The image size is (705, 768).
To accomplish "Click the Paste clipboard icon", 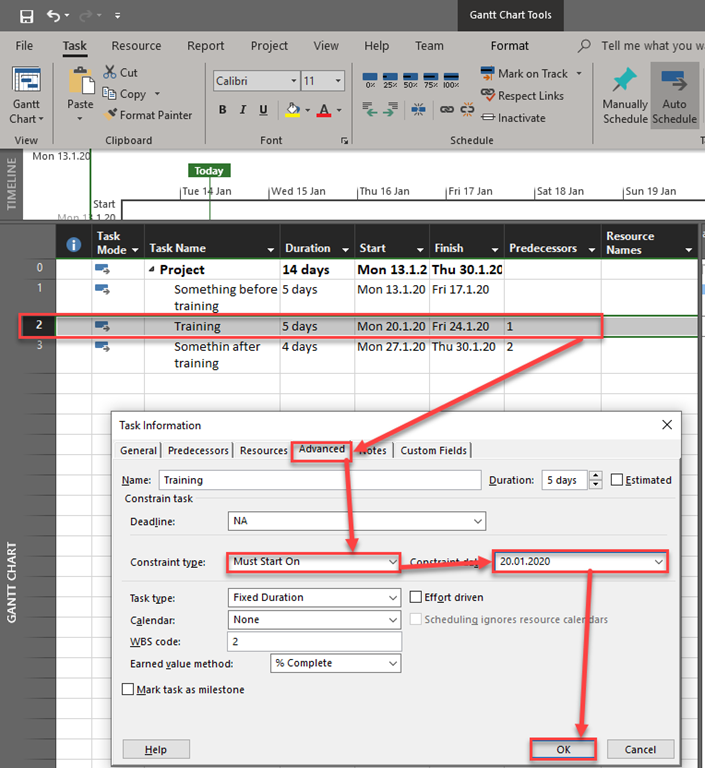I will [81, 85].
